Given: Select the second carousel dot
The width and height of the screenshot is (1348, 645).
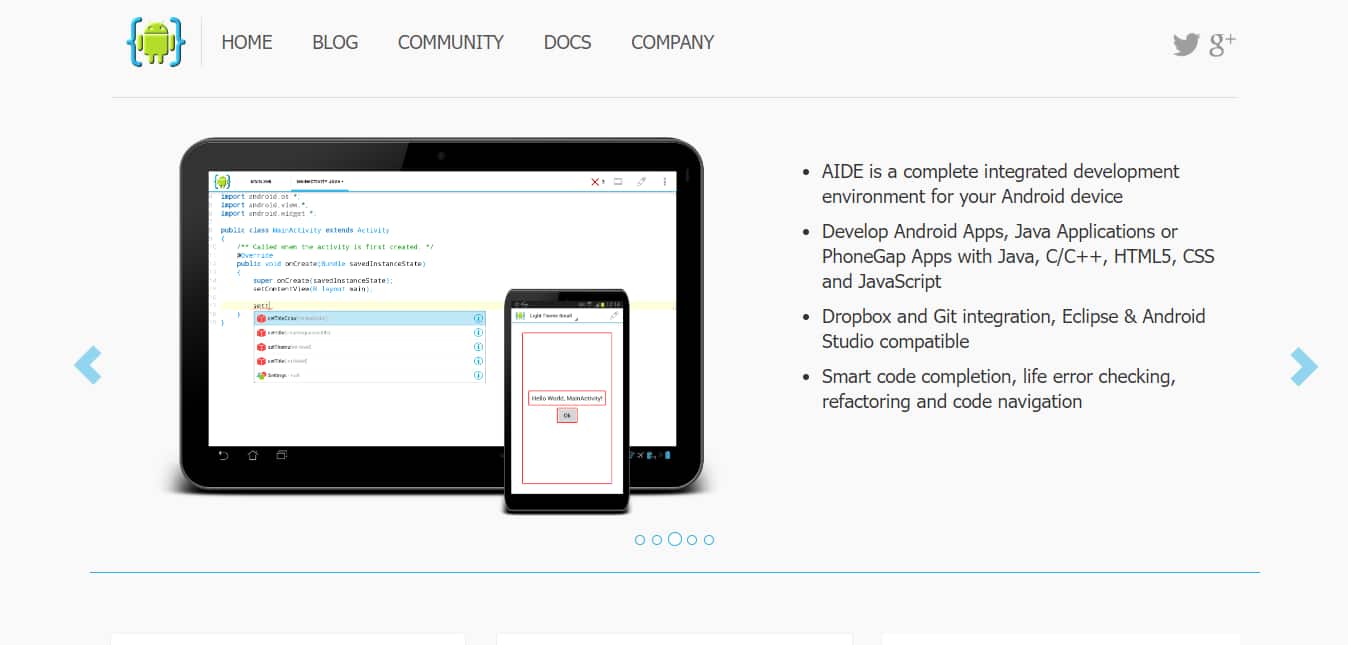Looking at the screenshot, I should pyautogui.click(x=657, y=540).
